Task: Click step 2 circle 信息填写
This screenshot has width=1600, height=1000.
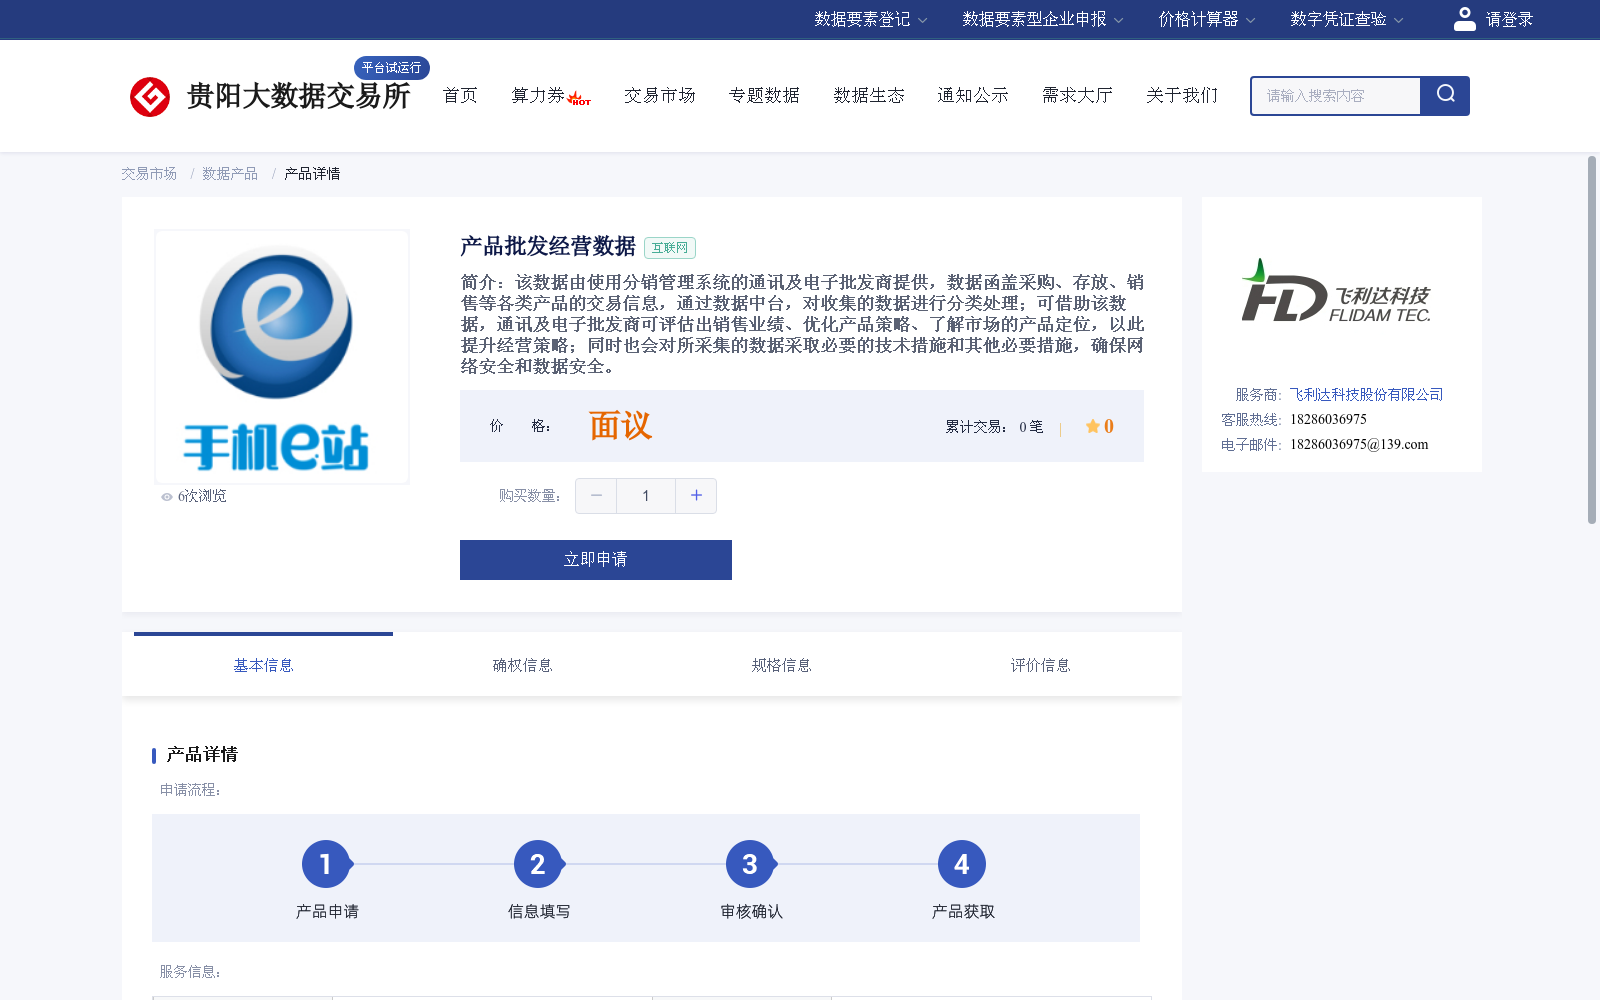Action: point(538,864)
